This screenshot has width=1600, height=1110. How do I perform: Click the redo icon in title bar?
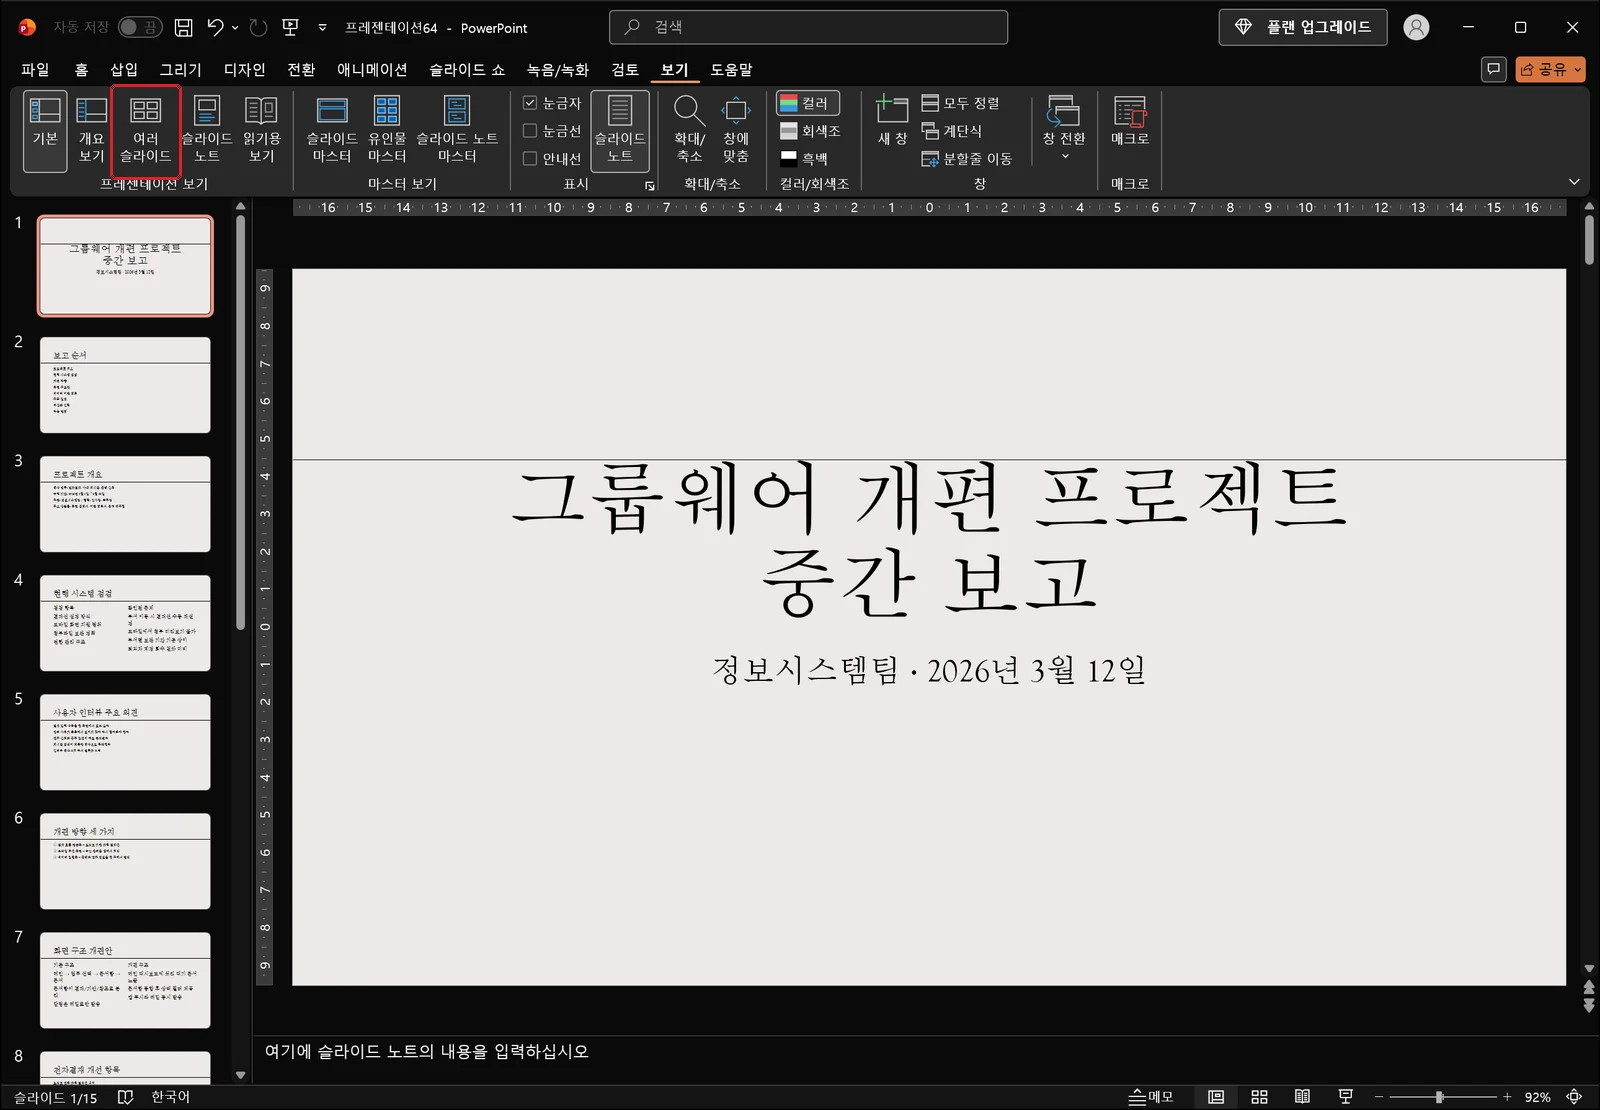pyautogui.click(x=259, y=28)
